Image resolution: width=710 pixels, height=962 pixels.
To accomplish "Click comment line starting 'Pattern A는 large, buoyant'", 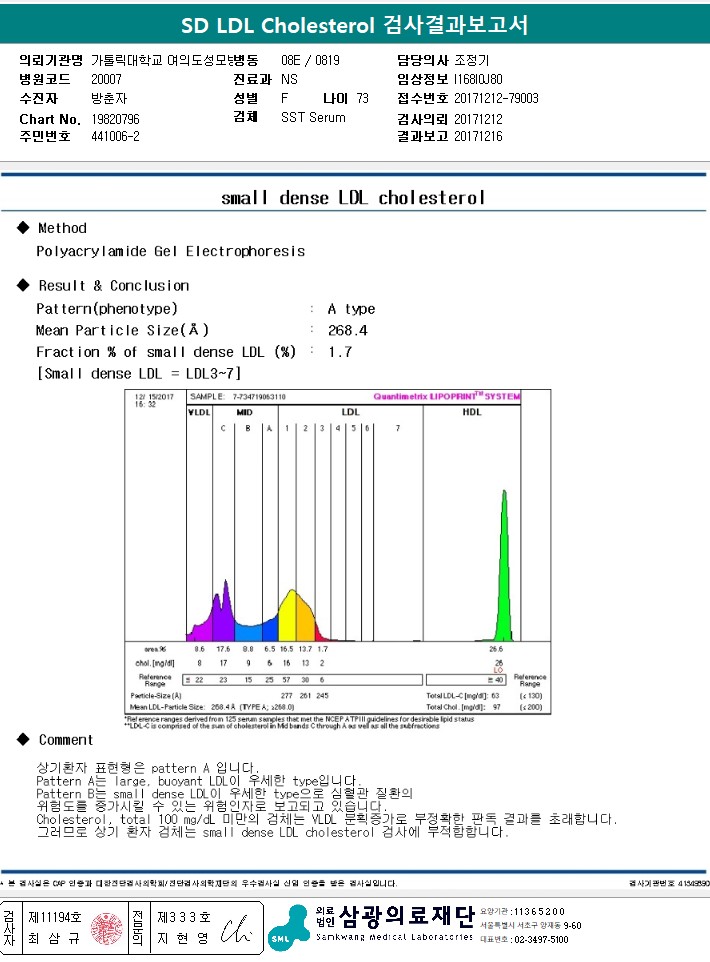I will point(199,780).
